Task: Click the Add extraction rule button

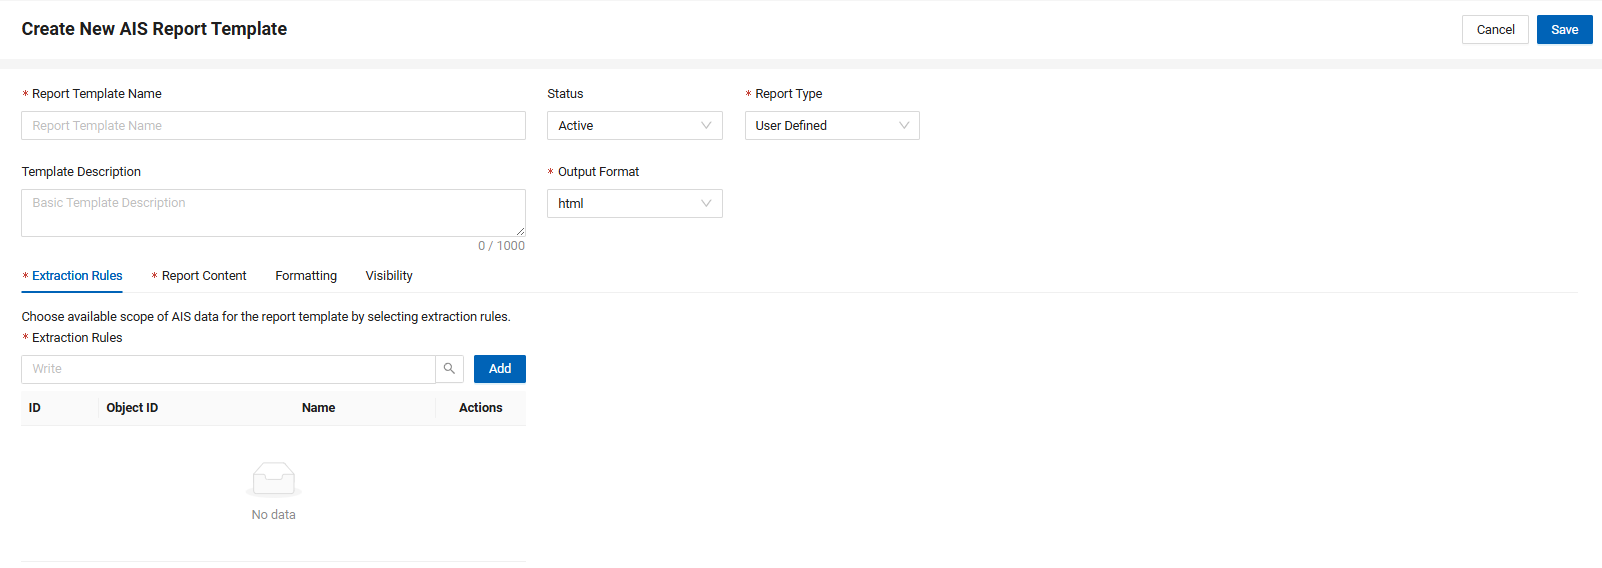Action: (500, 369)
